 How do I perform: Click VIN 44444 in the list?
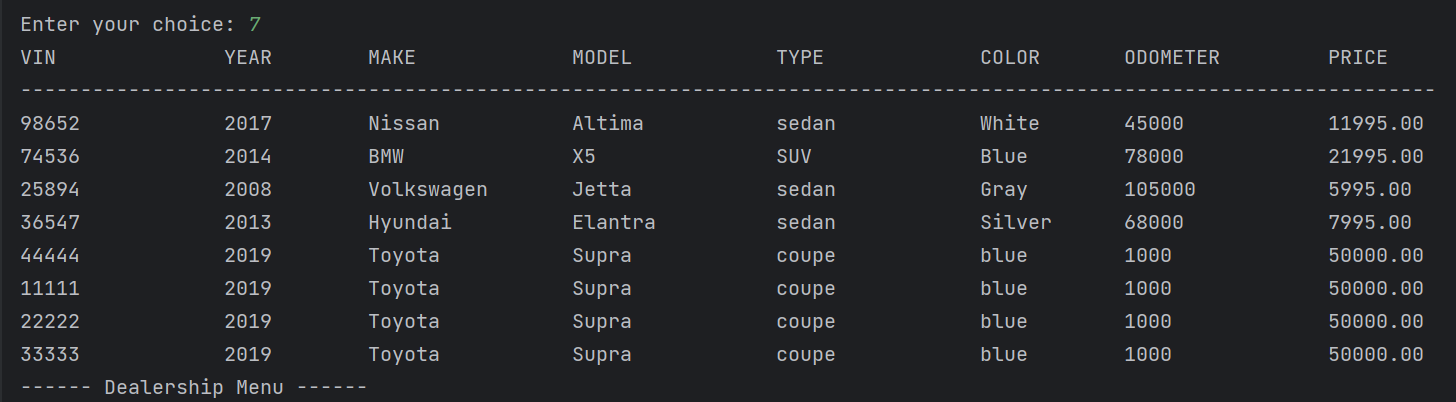coord(50,256)
